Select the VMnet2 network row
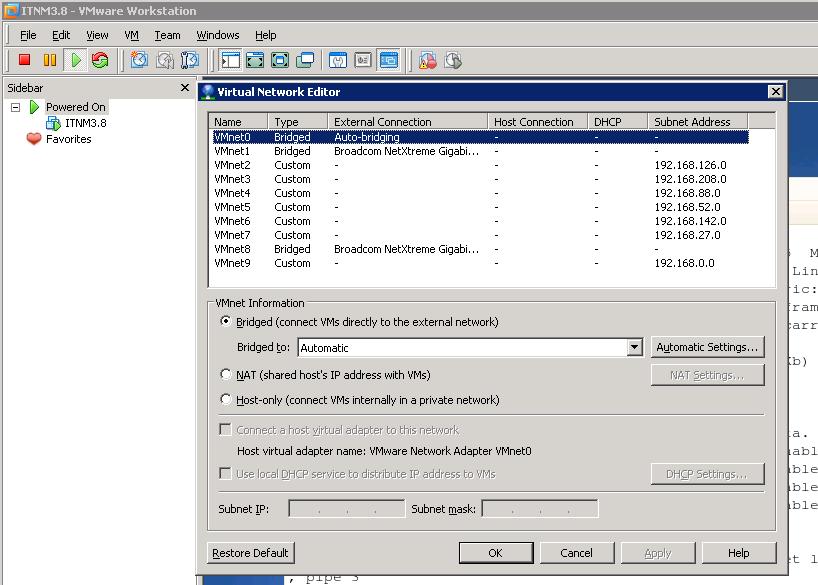Screen dimensions: 818x585 pyautogui.click(x=480, y=165)
